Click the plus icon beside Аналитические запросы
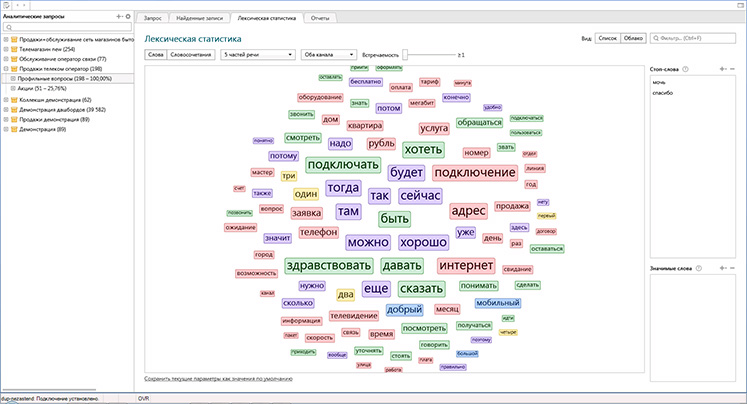Screen dimensions: 747x404 tap(119, 17)
